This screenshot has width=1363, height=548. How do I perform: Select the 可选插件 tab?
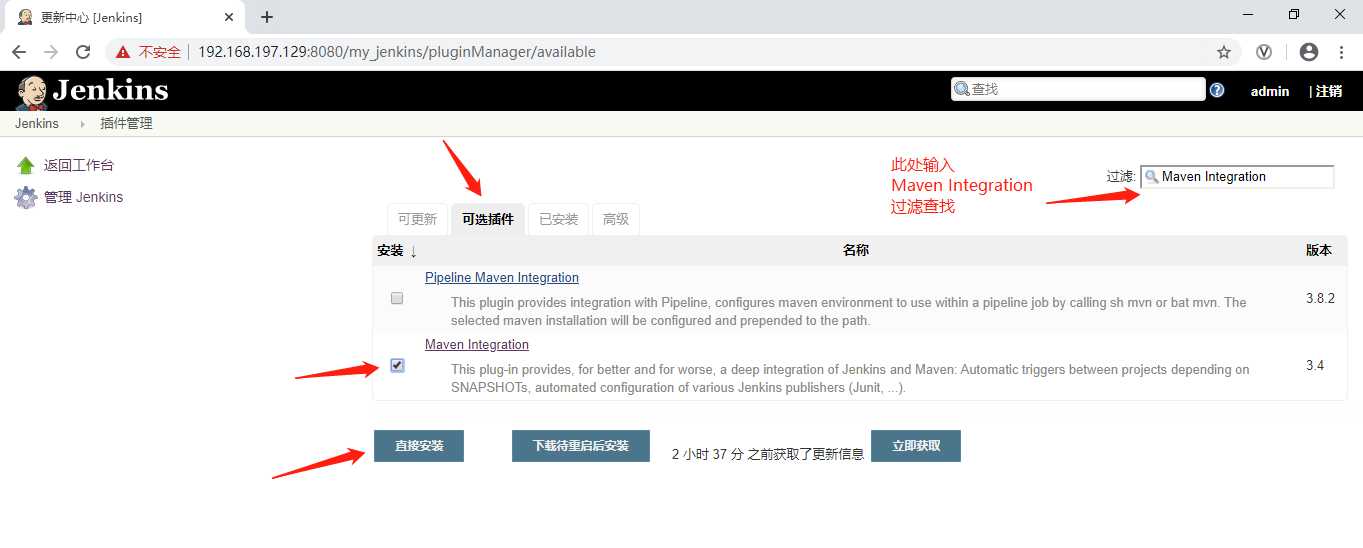[488, 219]
